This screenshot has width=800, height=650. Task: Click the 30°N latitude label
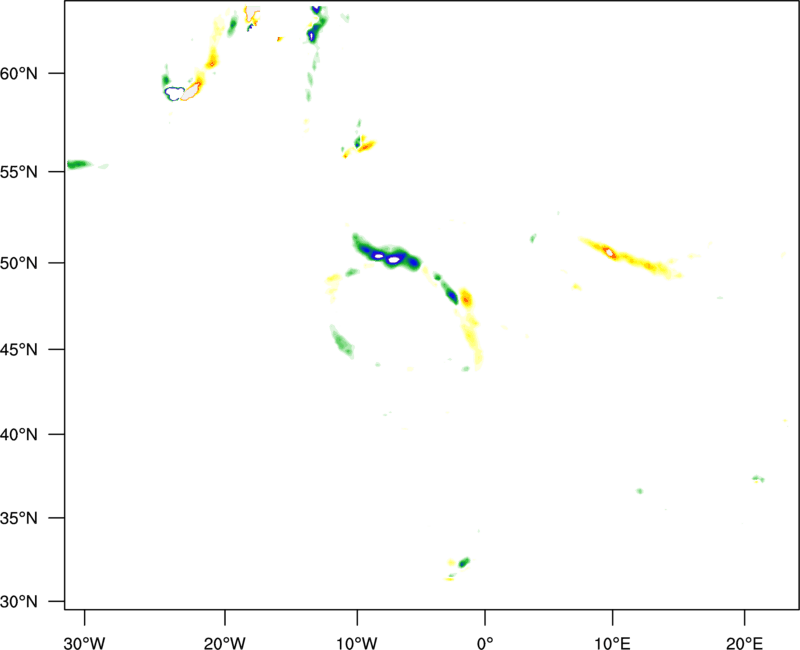pyautogui.click(x=19, y=602)
